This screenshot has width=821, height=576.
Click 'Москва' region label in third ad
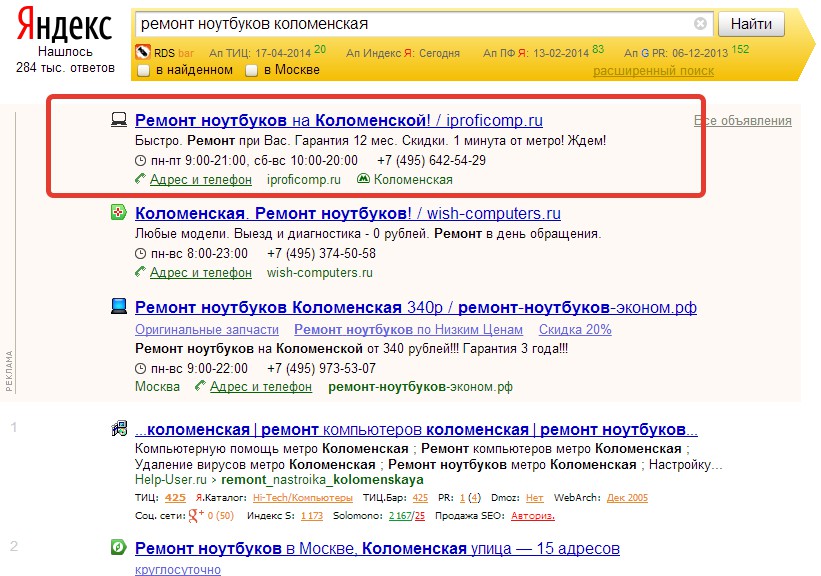click(157, 386)
